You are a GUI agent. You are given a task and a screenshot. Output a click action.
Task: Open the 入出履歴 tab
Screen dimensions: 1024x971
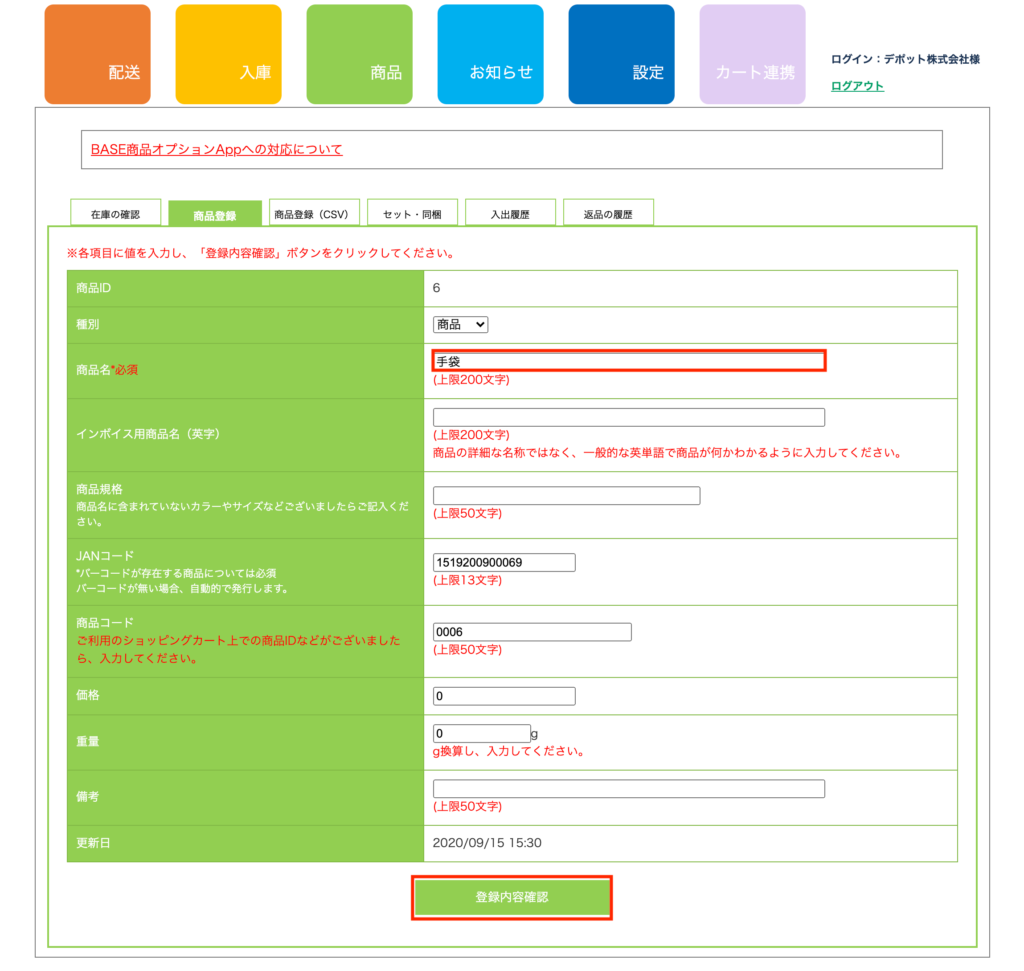[510, 214]
